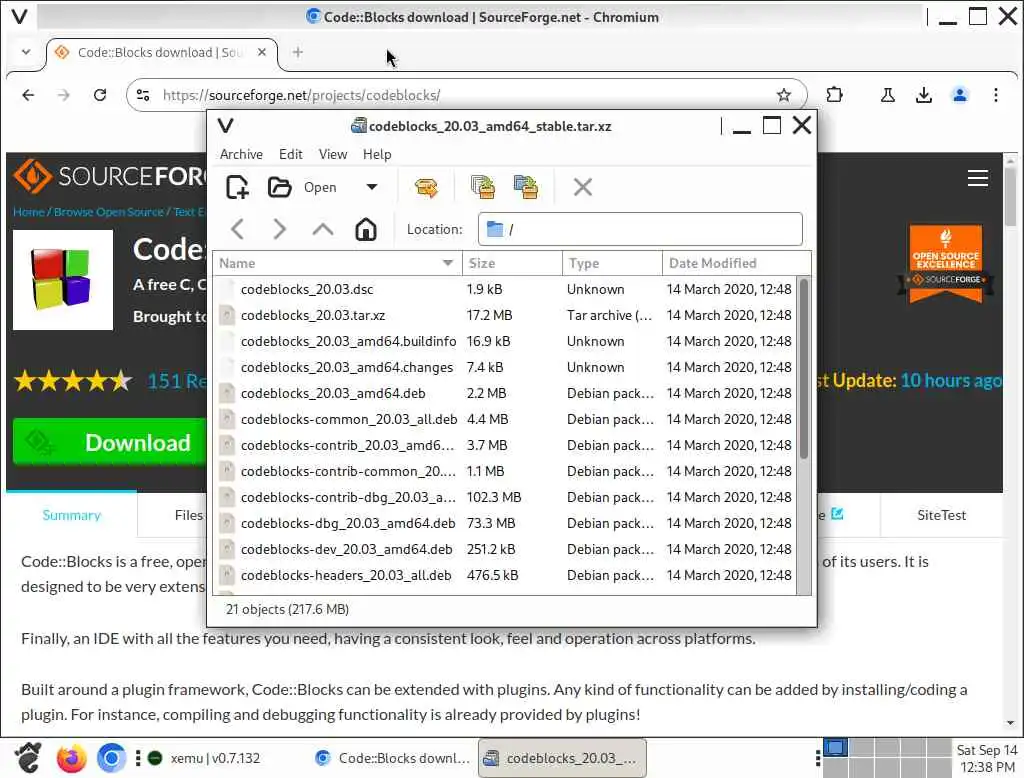
Task: Select codeblocks_20.03_amd64.buildinfo row
Action: click(x=505, y=342)
